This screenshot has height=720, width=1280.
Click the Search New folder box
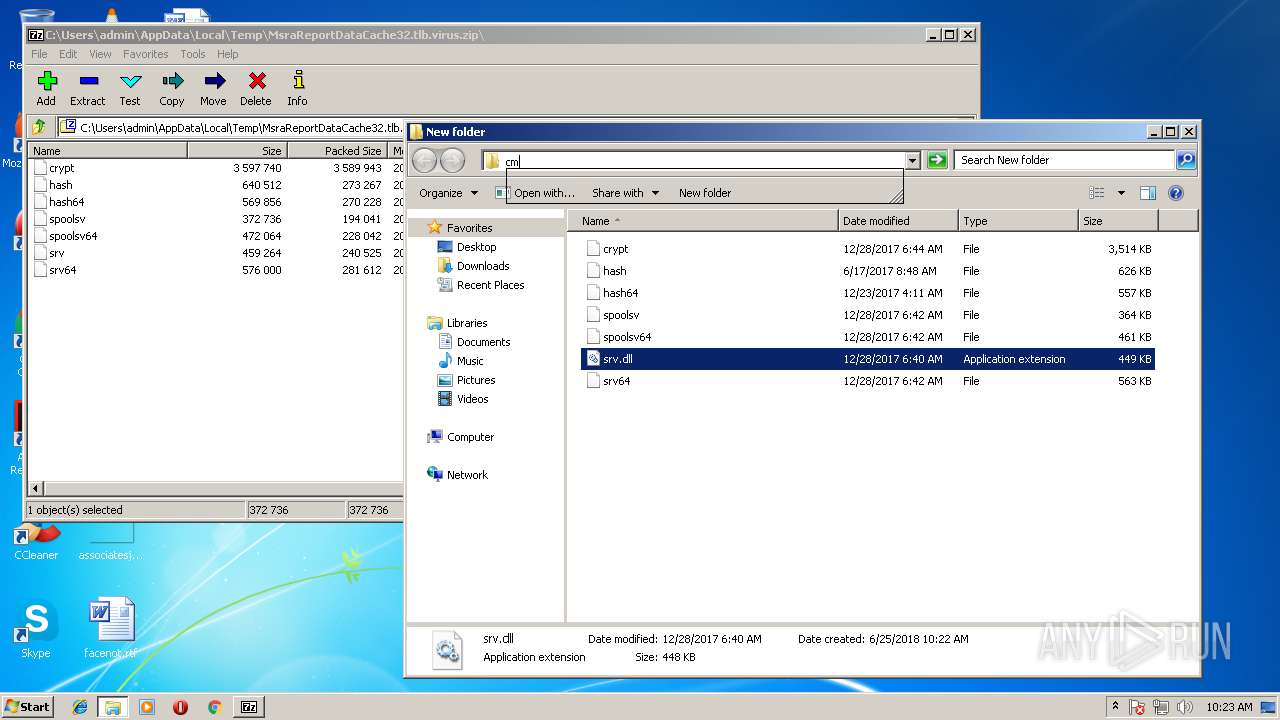(x=1064, y=160)
